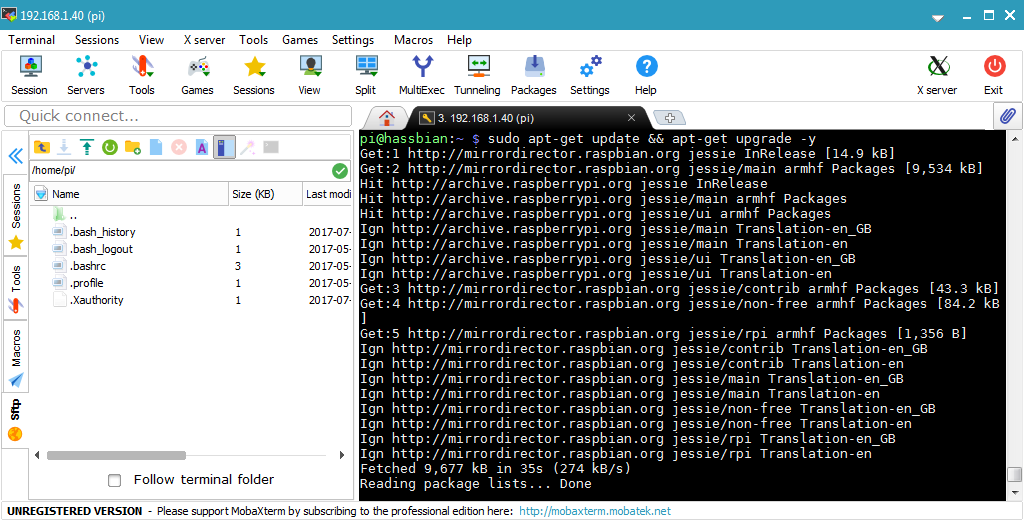The height and width of the screenshot is (521, 1024).
Task: Click the paperclip icon at right edge
Action: pyautogui.click(x=1008, y=116)
